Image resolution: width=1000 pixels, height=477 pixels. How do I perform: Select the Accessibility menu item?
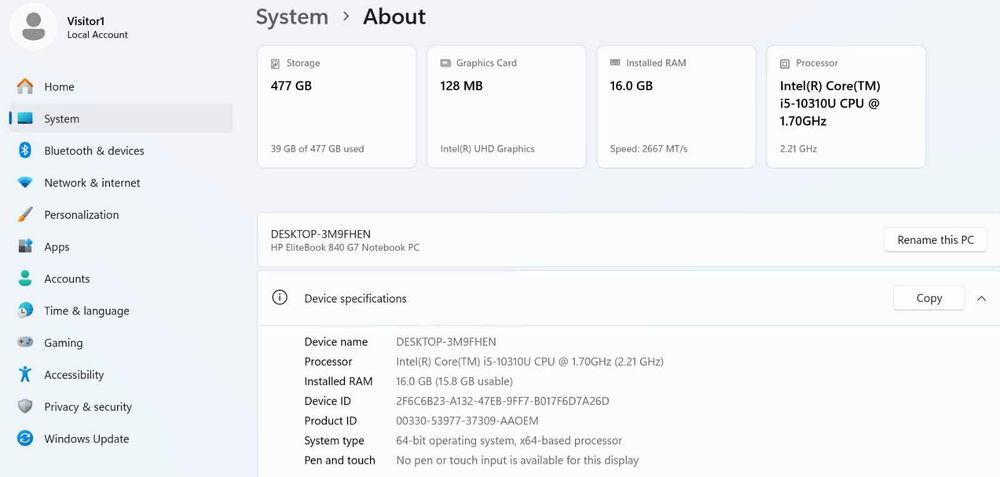(x=74, y=375)
